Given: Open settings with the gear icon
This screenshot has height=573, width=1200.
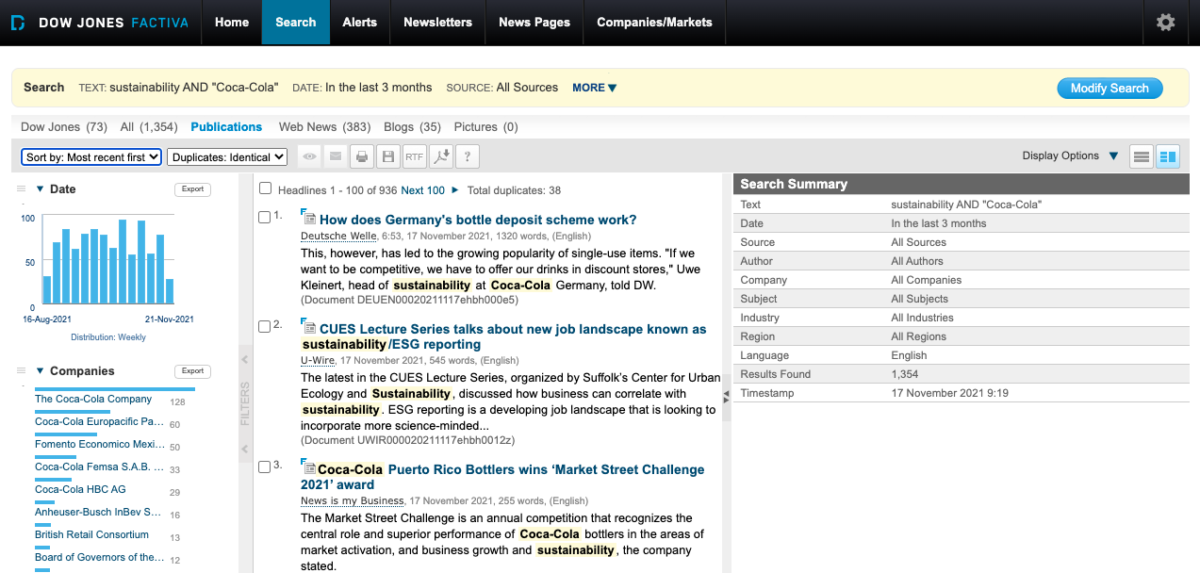Looking at the screenshot, I should click(1165, 22).
